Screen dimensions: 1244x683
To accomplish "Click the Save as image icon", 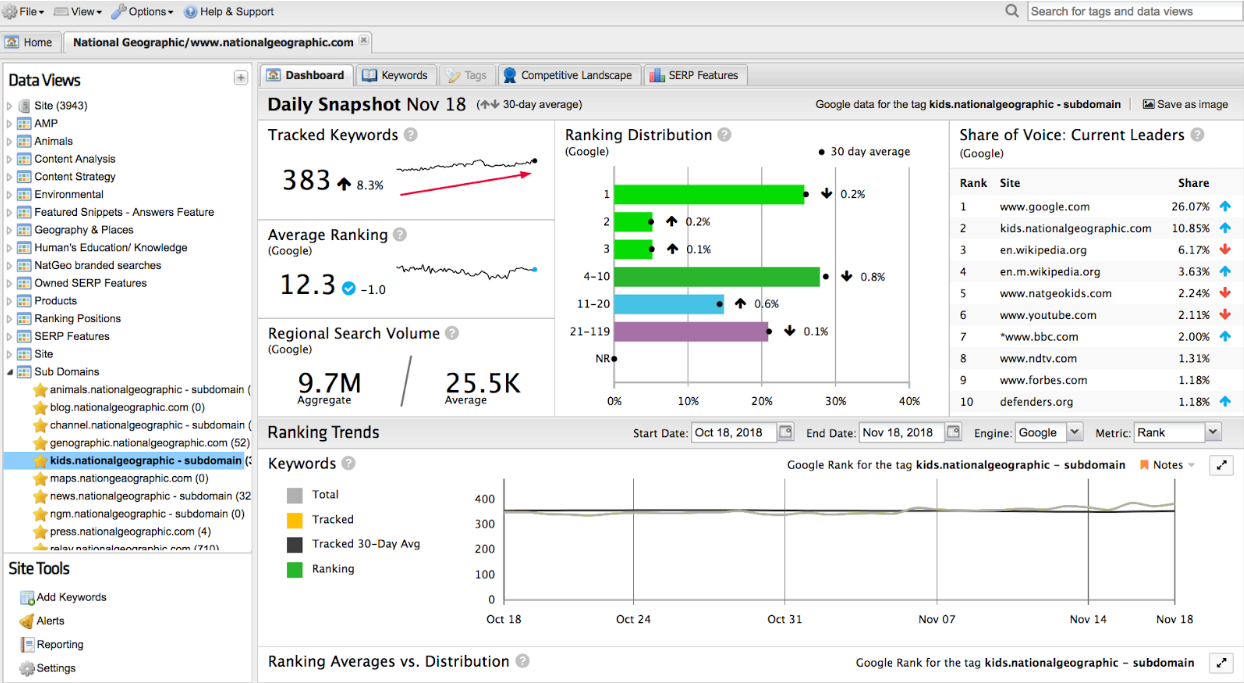I will pyautogui.click(x=1149, y=104).
